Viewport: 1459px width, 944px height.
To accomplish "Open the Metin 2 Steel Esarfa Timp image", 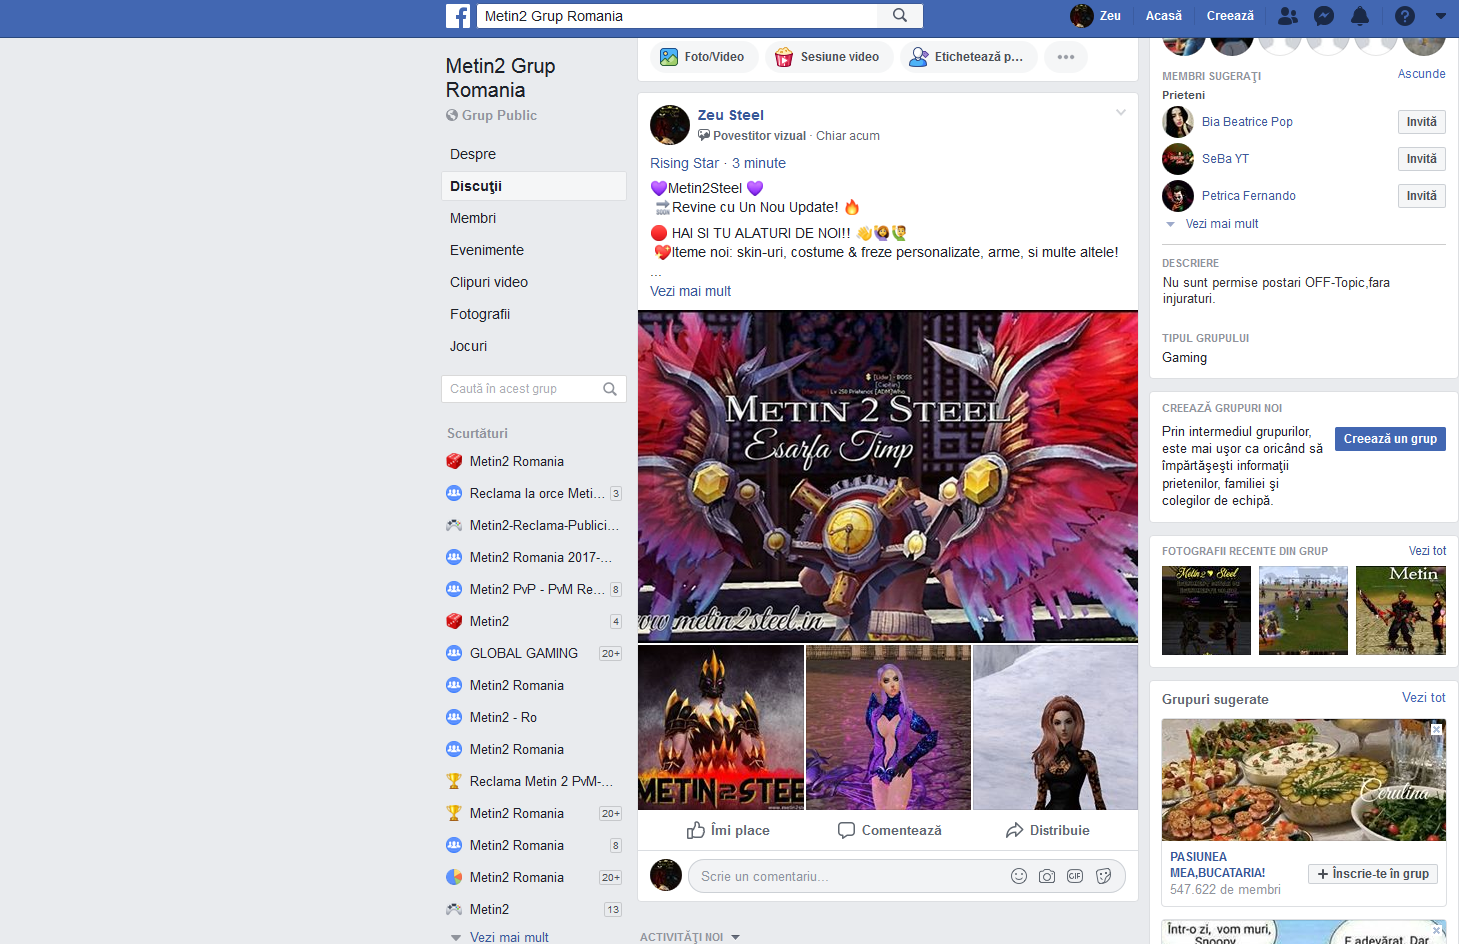I will pos(888,476).
